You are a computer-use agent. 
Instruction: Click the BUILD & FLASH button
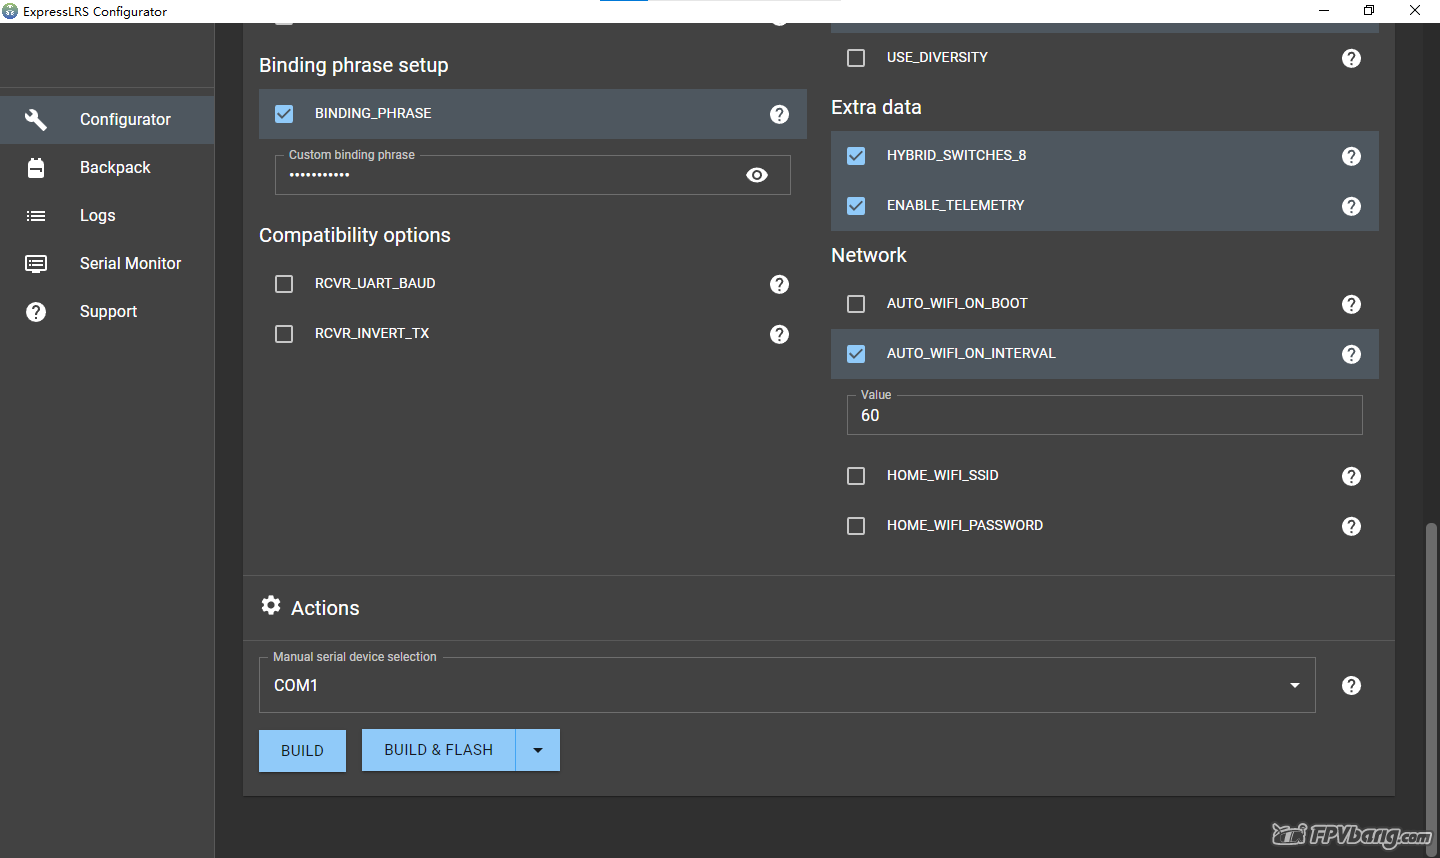coord(438,750)
